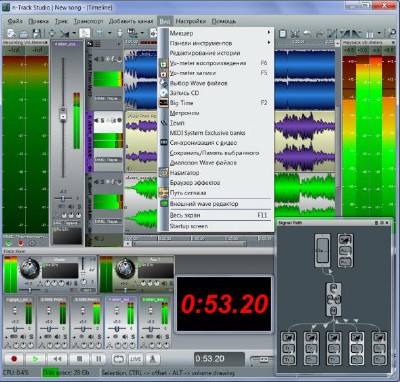400x382 pixels.
Task: Open the Трек menu
Action: point(61,21)
